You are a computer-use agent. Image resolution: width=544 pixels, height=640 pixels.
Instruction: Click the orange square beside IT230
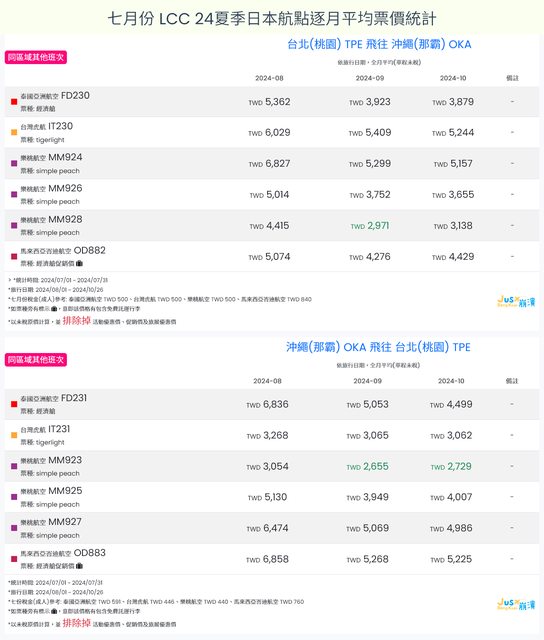pyautogui.click(x=14, y=132)
